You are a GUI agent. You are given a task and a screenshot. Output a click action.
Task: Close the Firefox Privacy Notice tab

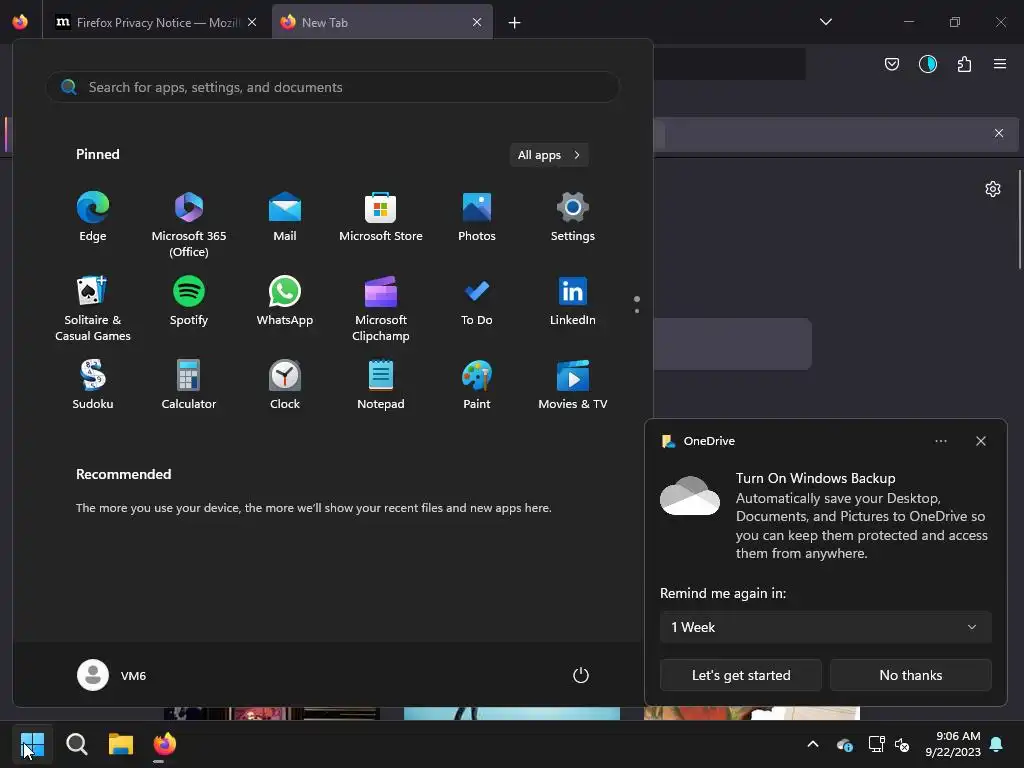point(252,22)
